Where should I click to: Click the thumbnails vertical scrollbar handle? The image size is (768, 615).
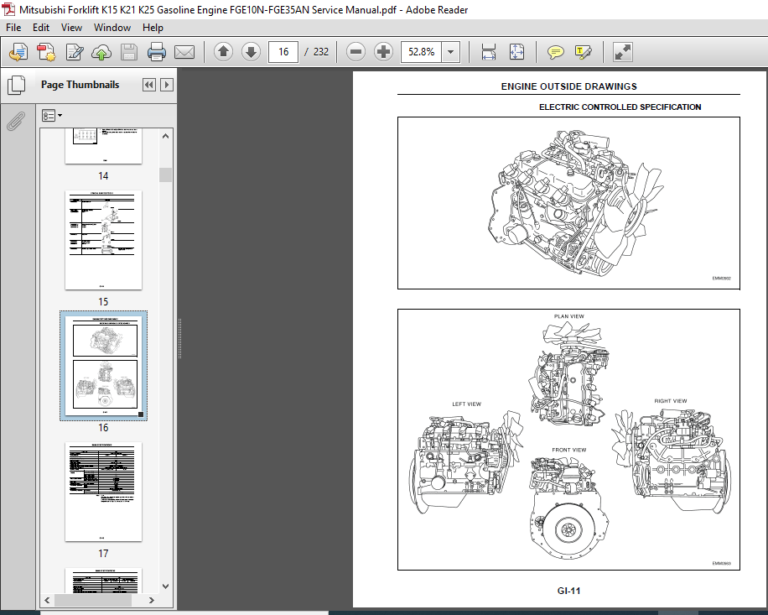coord(166,175)
